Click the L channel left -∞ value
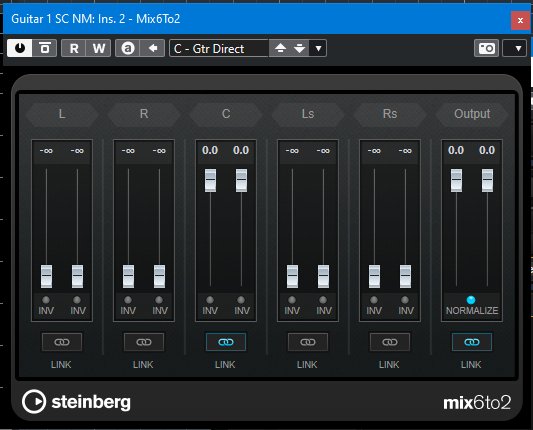The image size is (533, 430). (x=46, y=151)
